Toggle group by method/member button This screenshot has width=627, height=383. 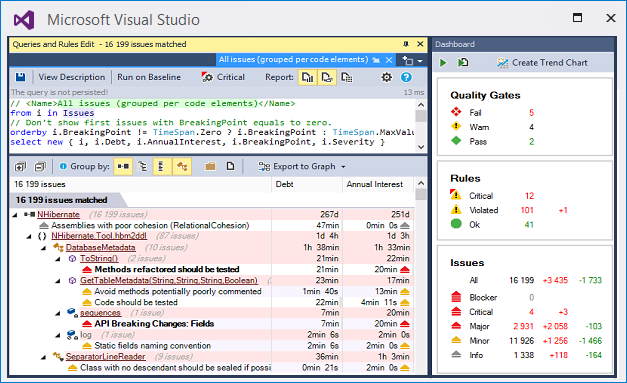point(182,166)
